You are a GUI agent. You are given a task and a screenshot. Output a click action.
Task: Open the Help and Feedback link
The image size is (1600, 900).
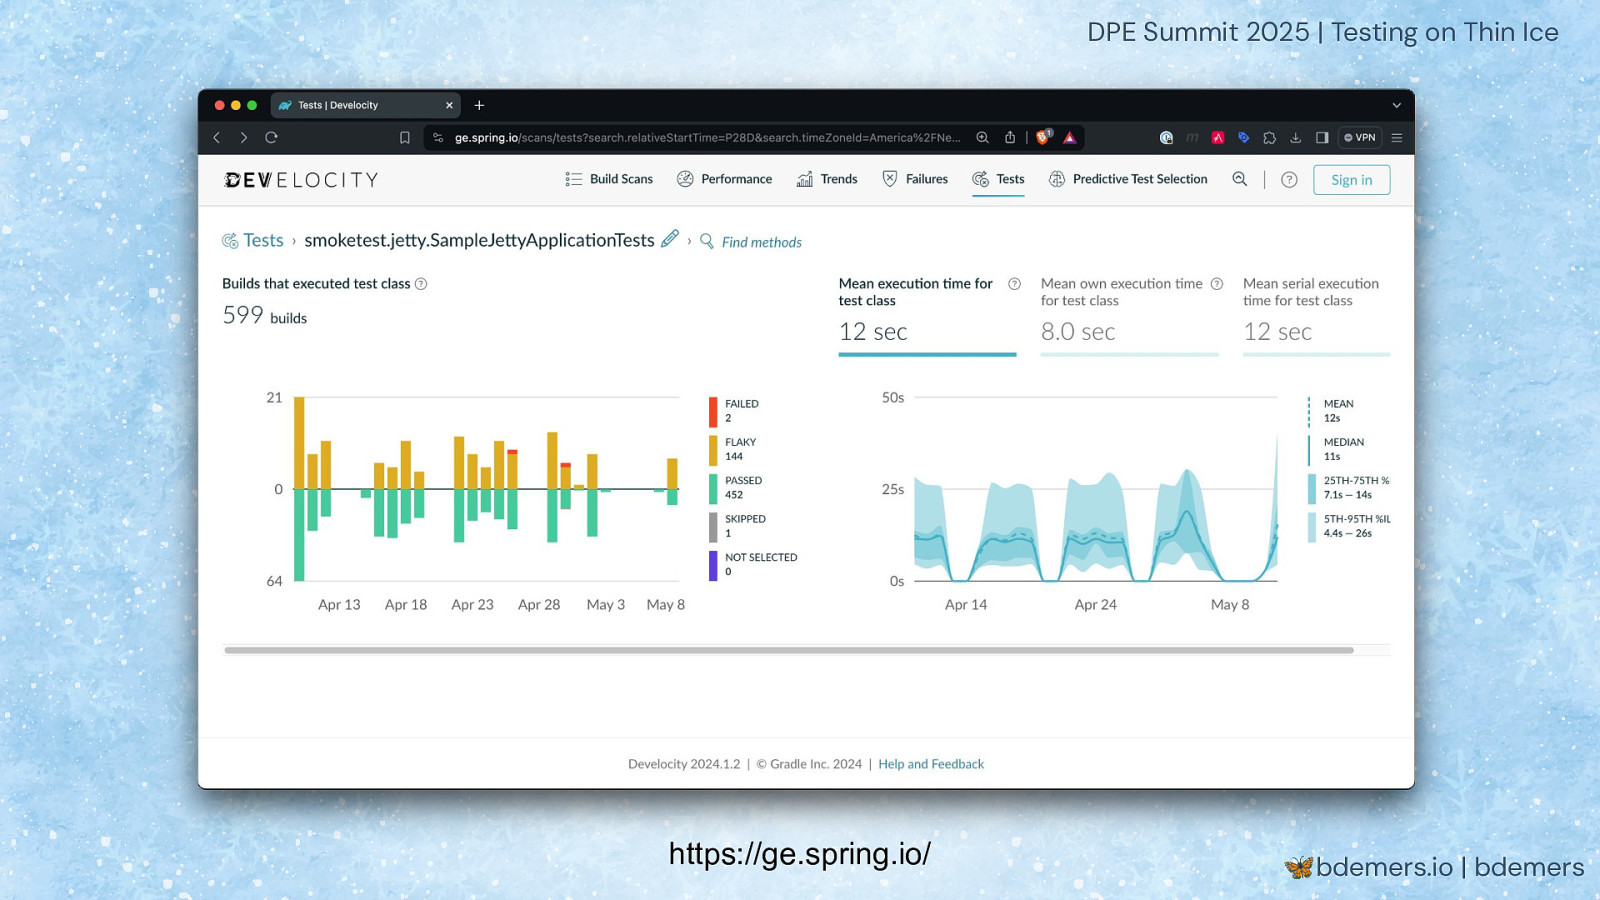(x=930, y=764)
